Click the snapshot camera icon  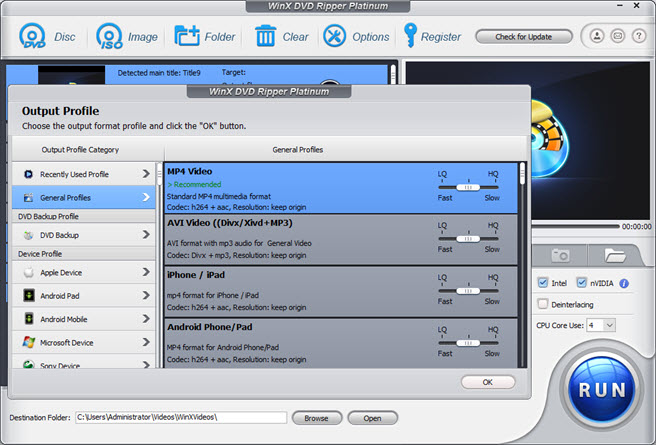(561, 256)
